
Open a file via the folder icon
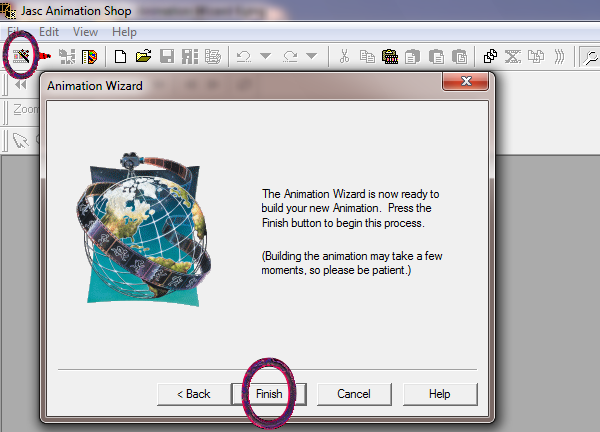click(x=143, y=57)
